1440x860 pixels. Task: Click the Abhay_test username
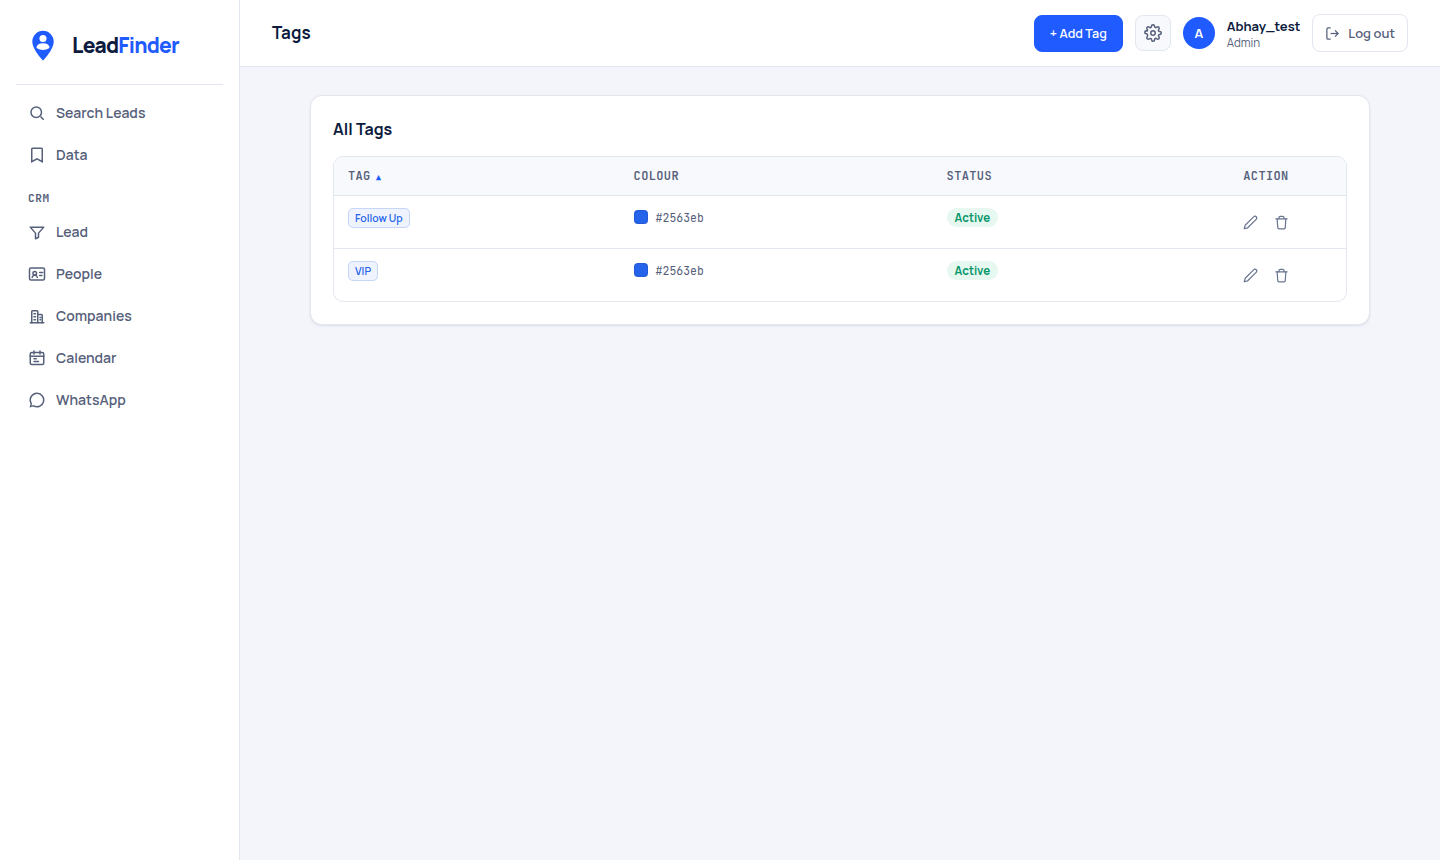[x=1263, y=26]
